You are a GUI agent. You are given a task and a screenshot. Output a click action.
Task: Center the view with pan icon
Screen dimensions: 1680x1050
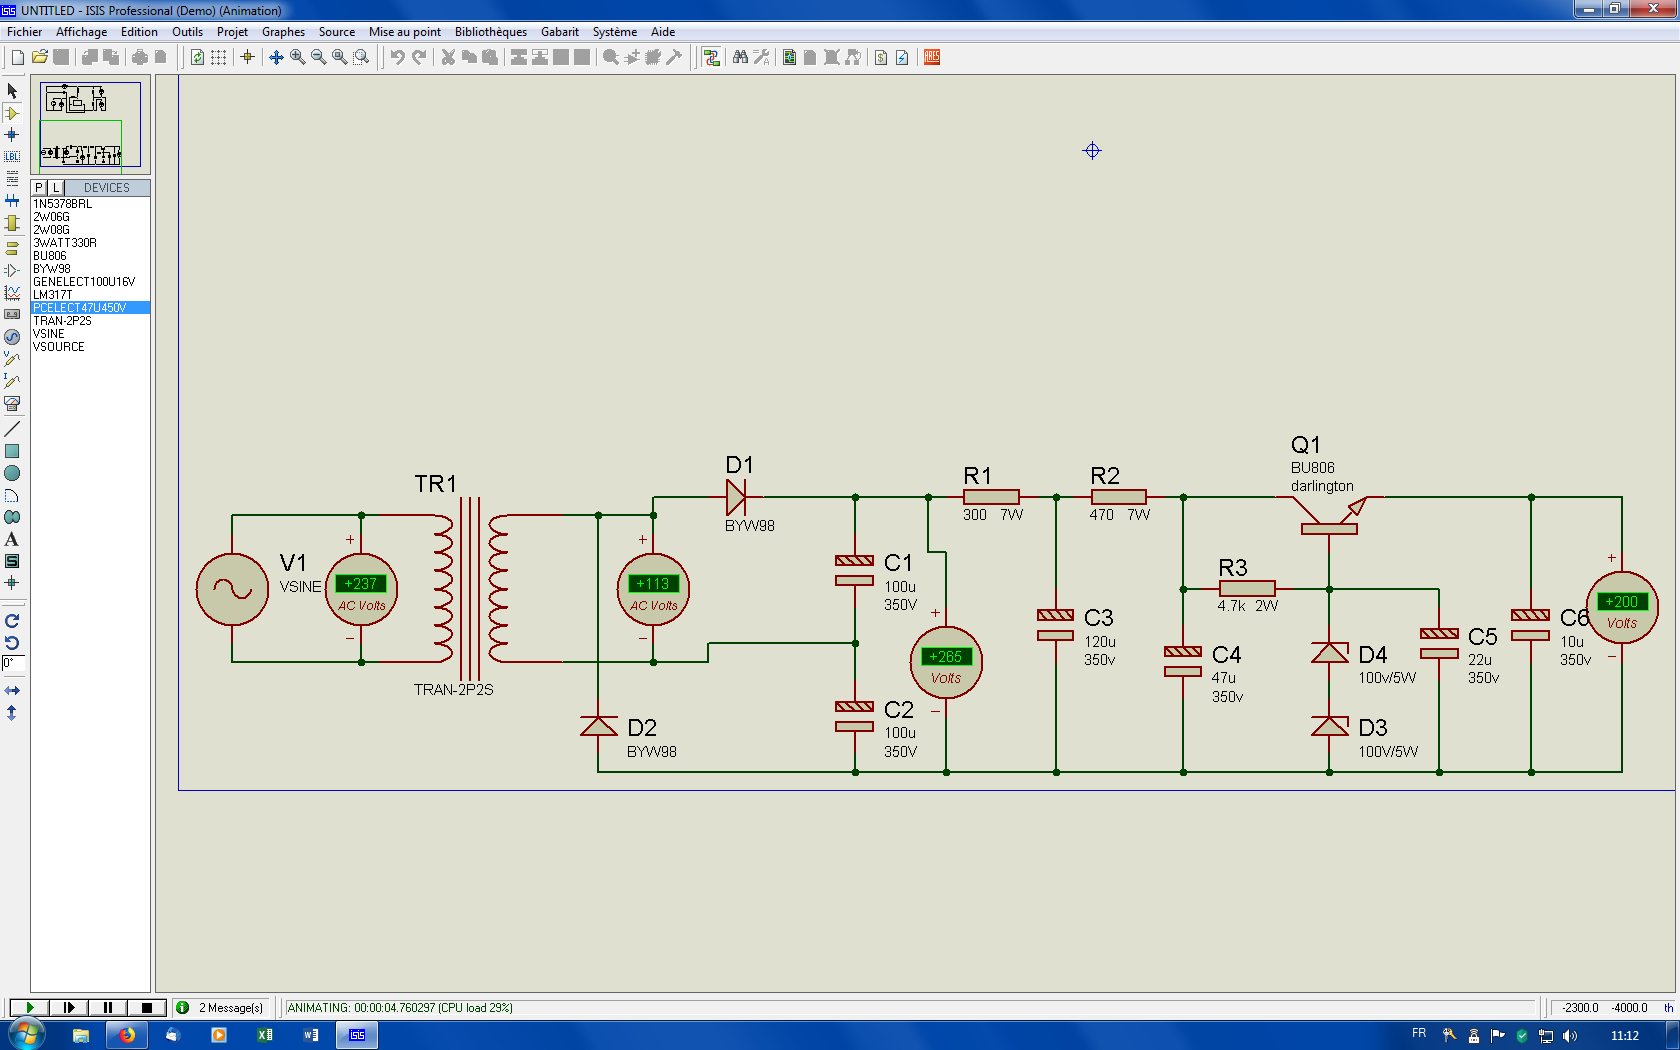point(276,57)
